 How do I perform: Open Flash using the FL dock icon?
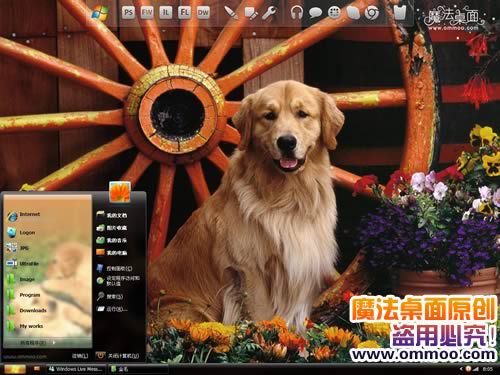pos(185,13)
